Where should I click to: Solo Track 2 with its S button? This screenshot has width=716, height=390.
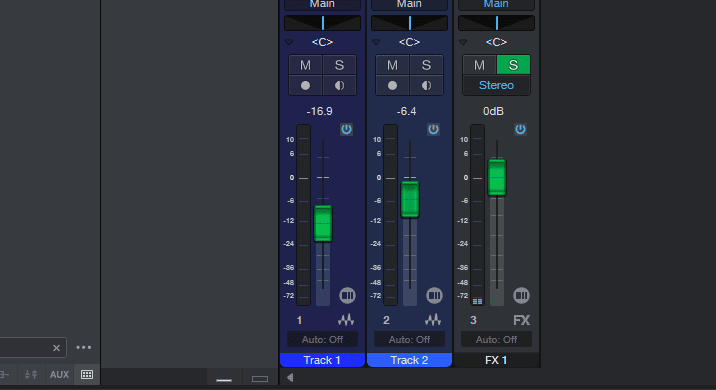[426, 65]
